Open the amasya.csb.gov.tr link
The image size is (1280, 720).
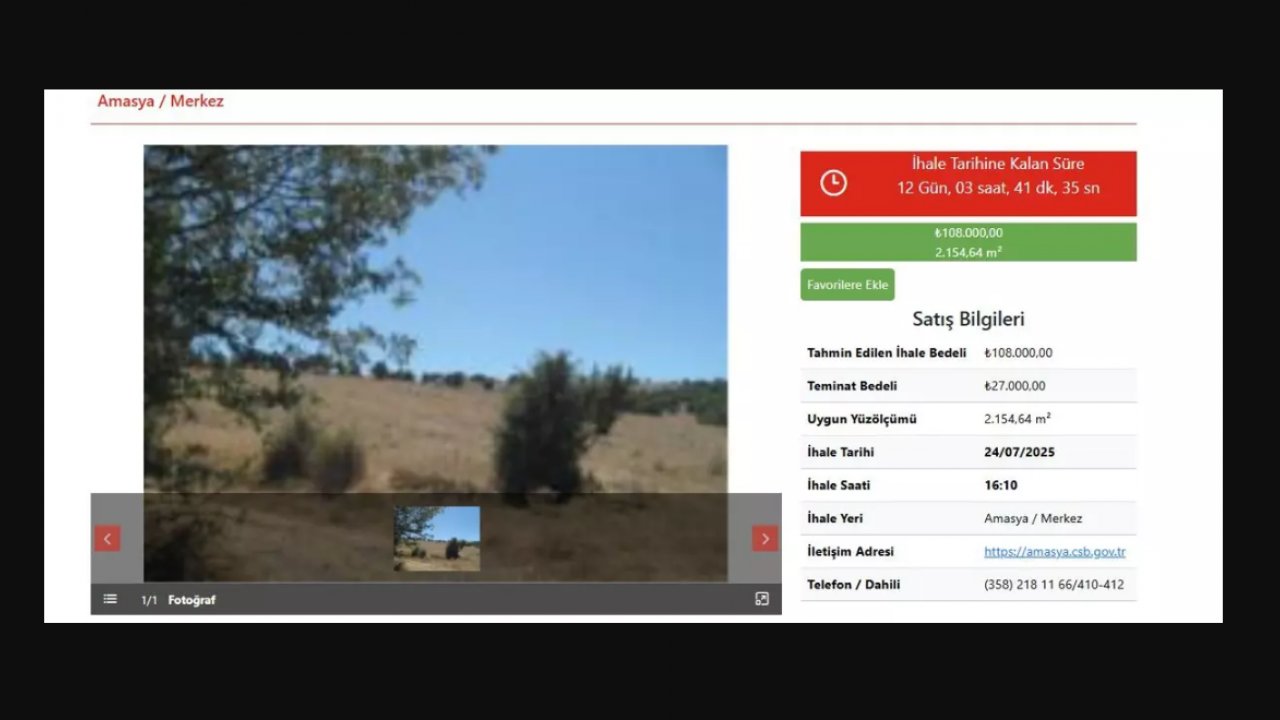click(x=1054, y=552)
